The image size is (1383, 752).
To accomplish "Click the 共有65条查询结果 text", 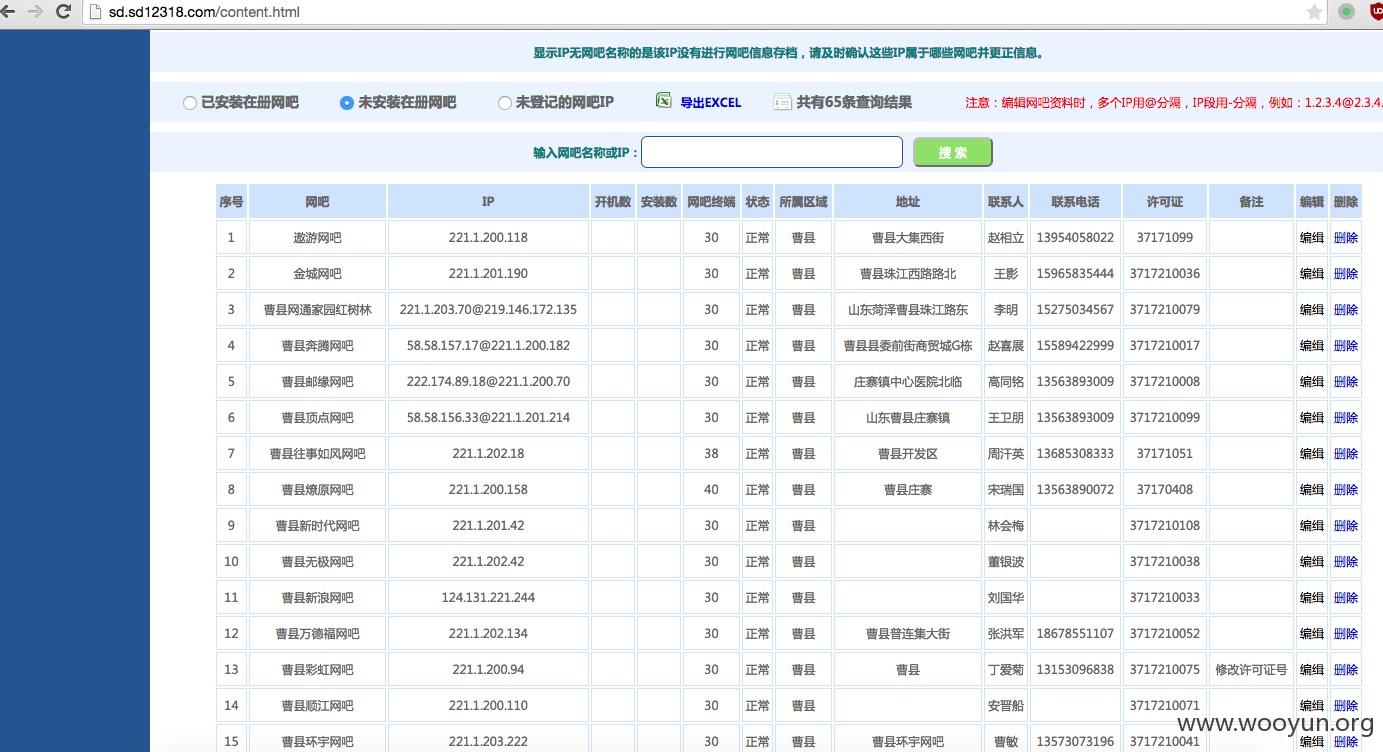I will tap(854, 102).
